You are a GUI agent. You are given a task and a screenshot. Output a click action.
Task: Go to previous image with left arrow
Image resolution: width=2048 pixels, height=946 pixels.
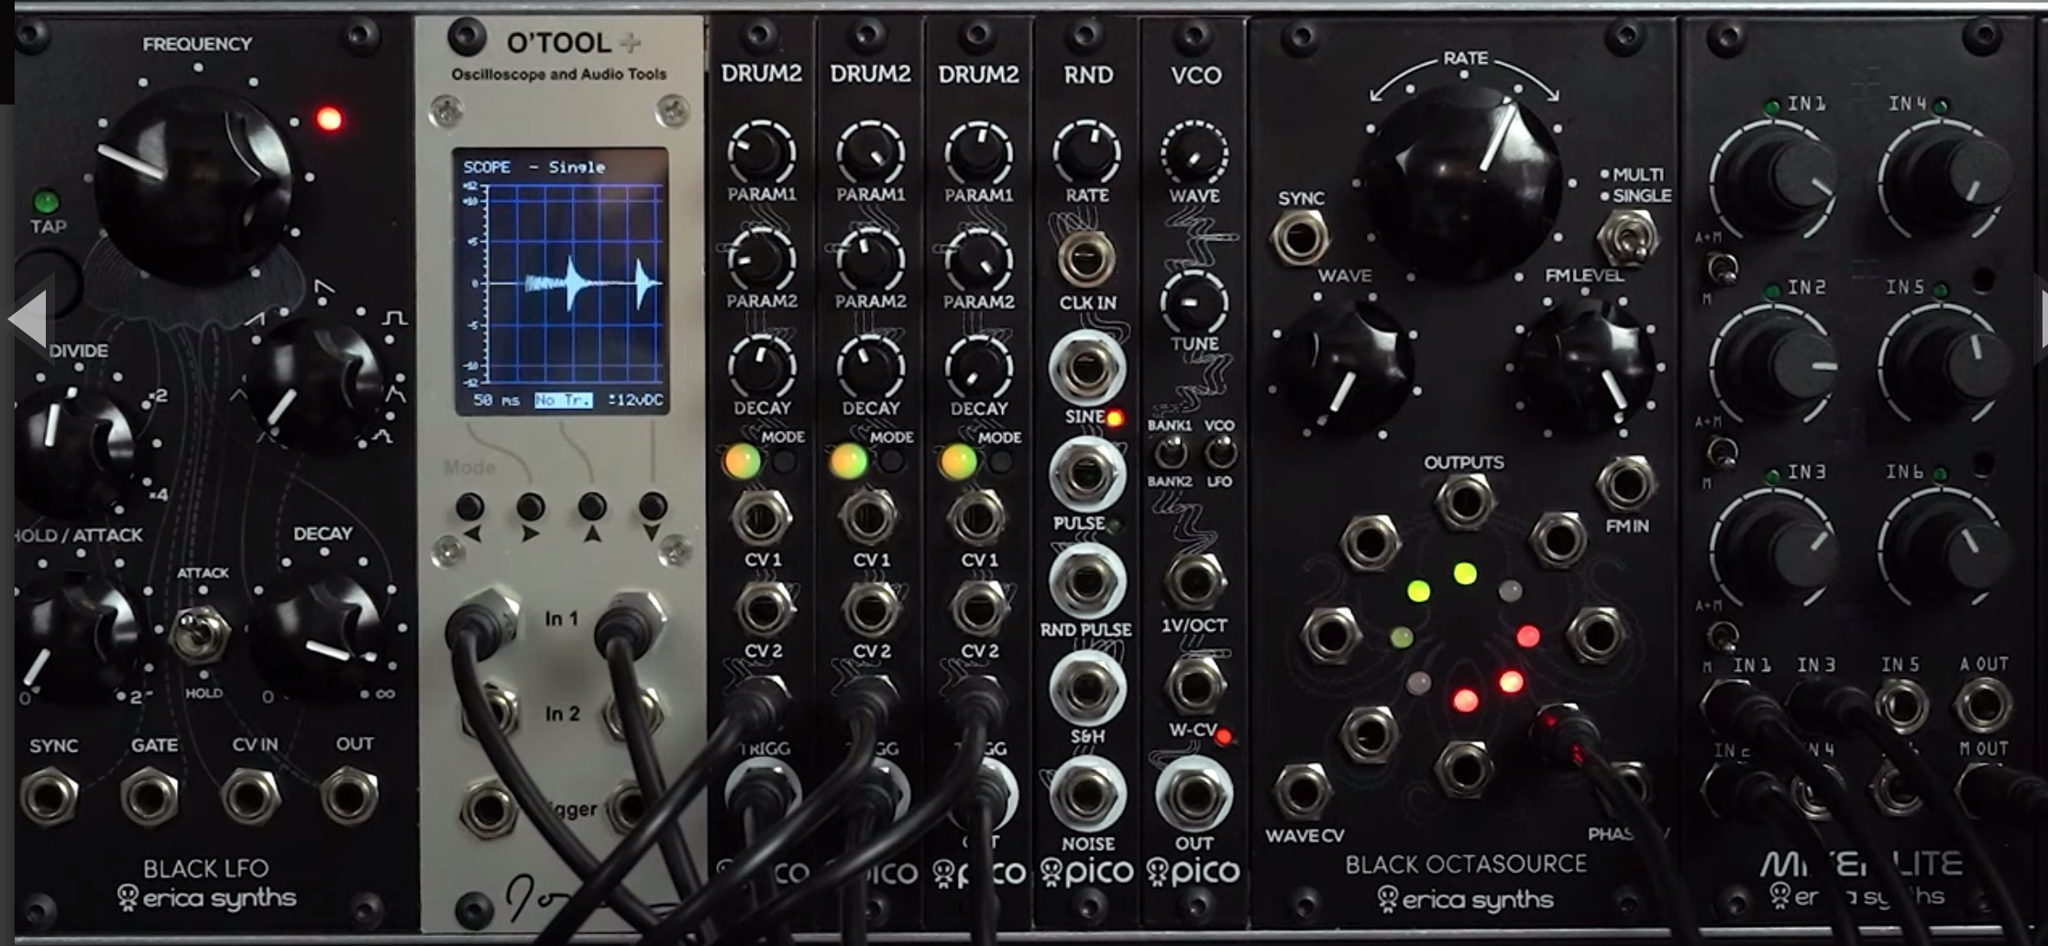point(27,319)
